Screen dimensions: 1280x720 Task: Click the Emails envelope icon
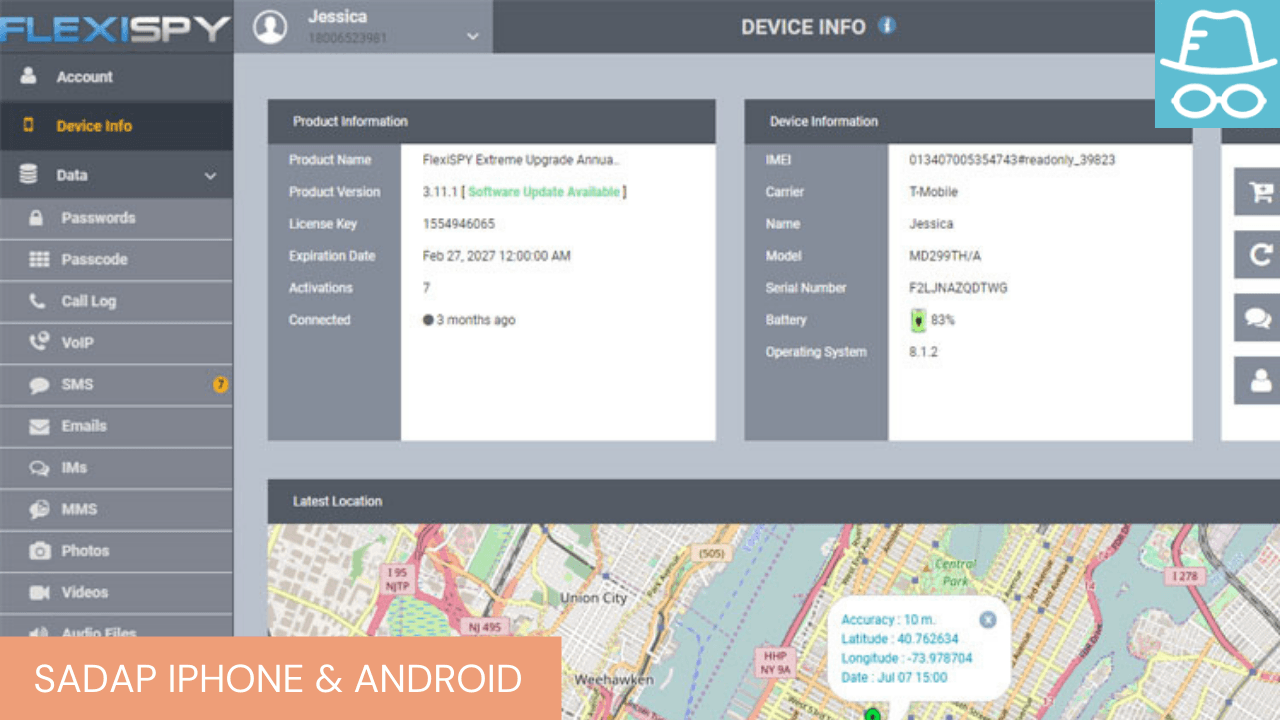pyautogui.click(x=39, y=426)
